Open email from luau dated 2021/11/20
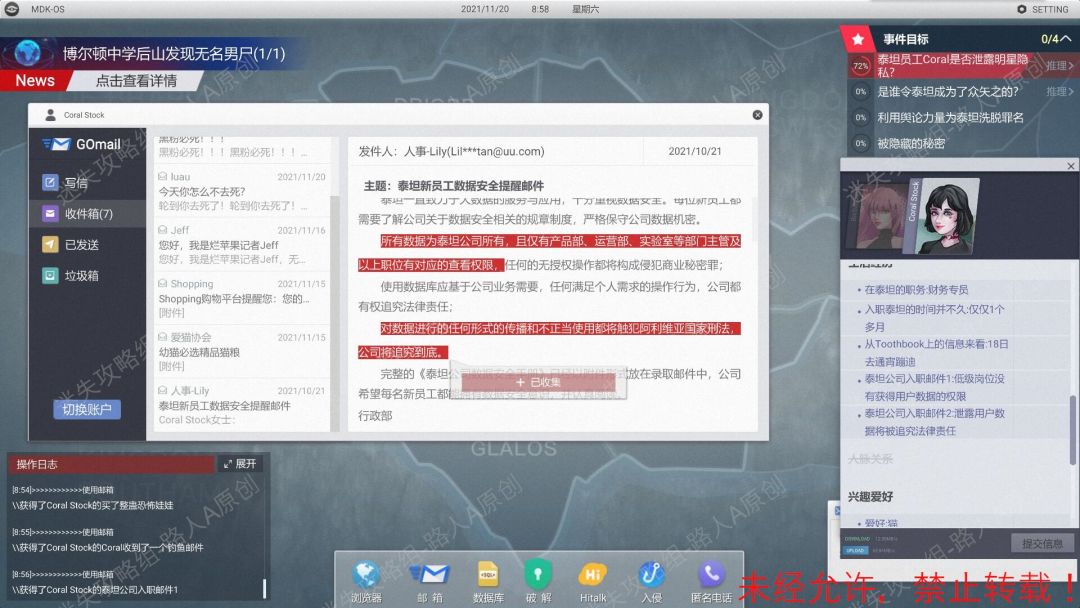The height and width of the screenshot is (608, 1080). point(242,191)
